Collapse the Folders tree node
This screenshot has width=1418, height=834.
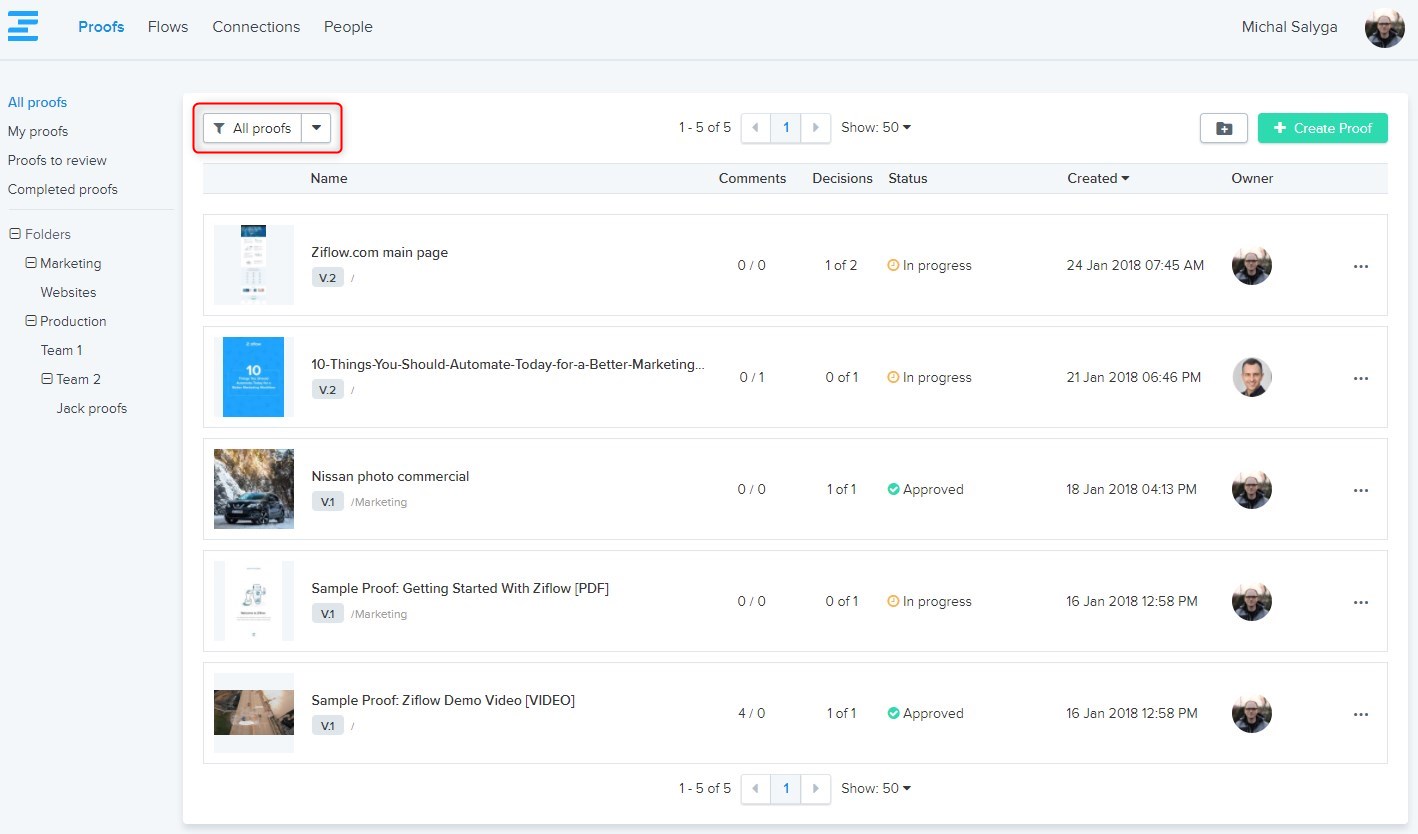(x=15, y=234)
